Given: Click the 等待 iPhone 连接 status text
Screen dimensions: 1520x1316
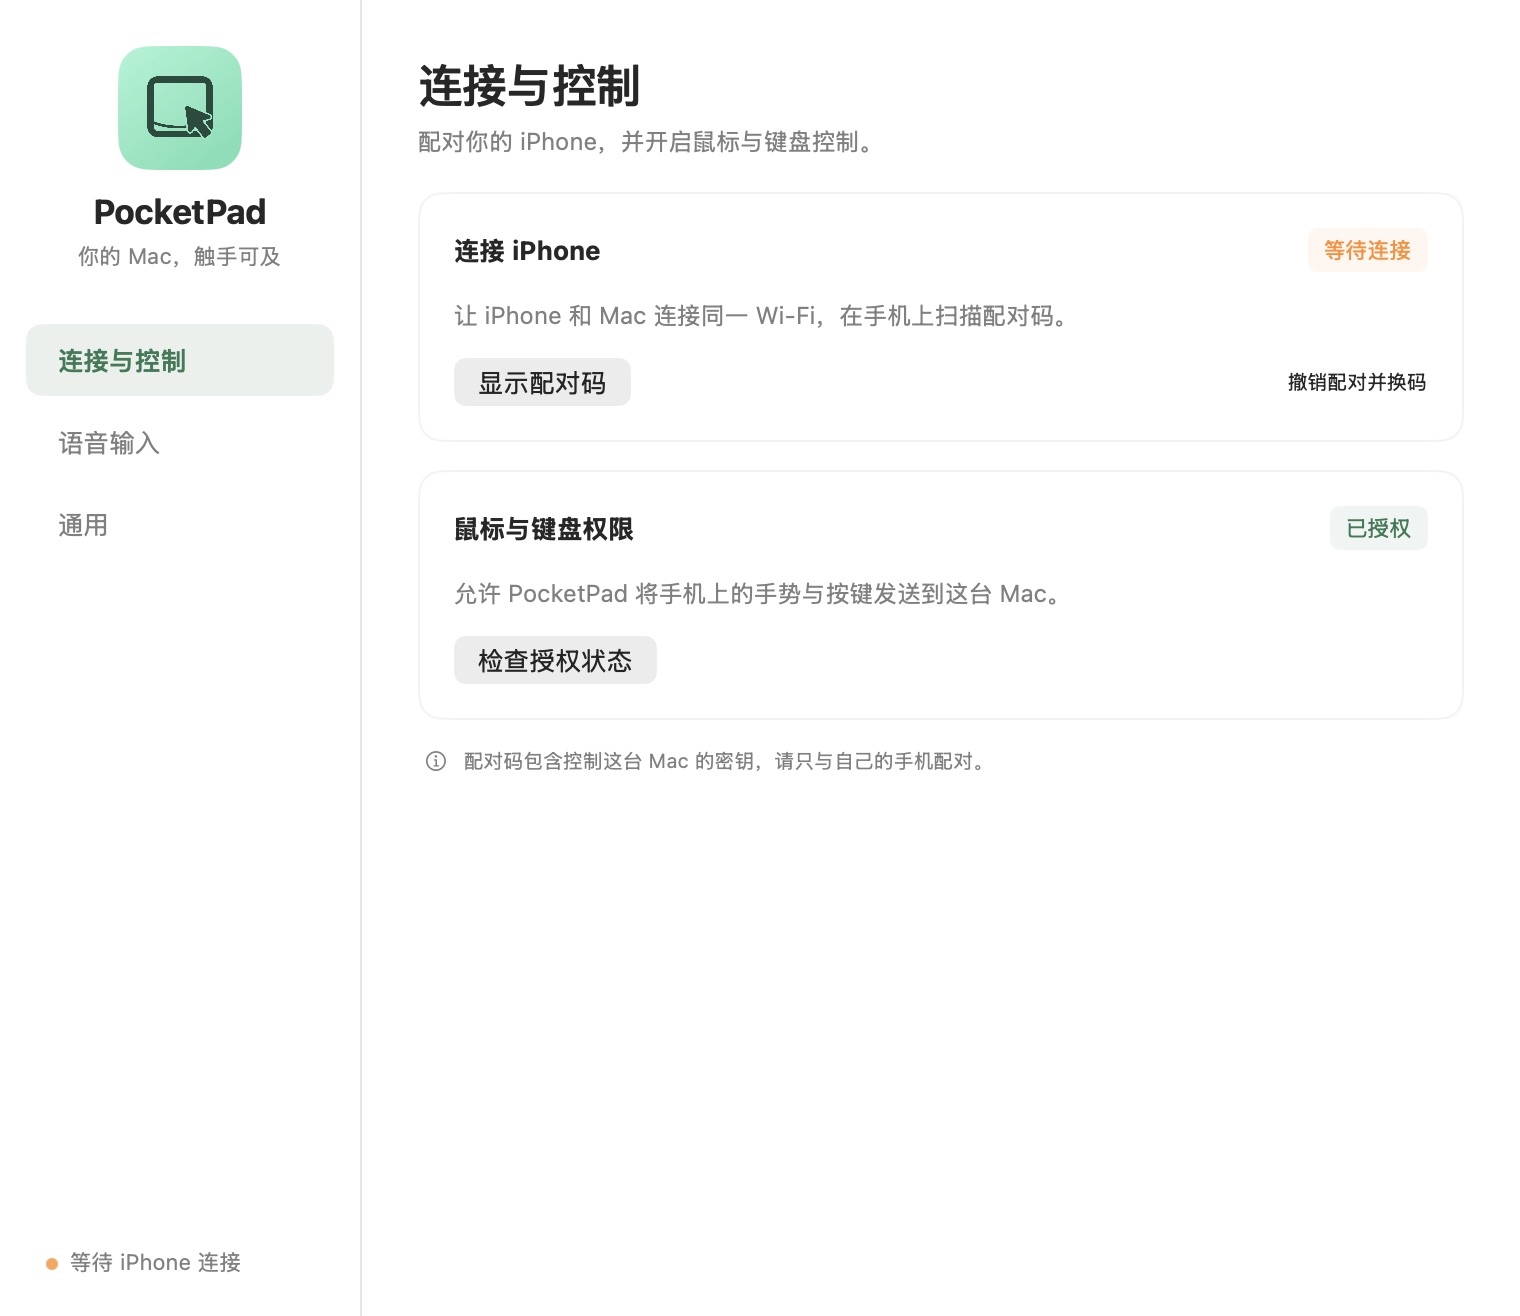Looking at the screenshot, I should tap(155, 1263).
